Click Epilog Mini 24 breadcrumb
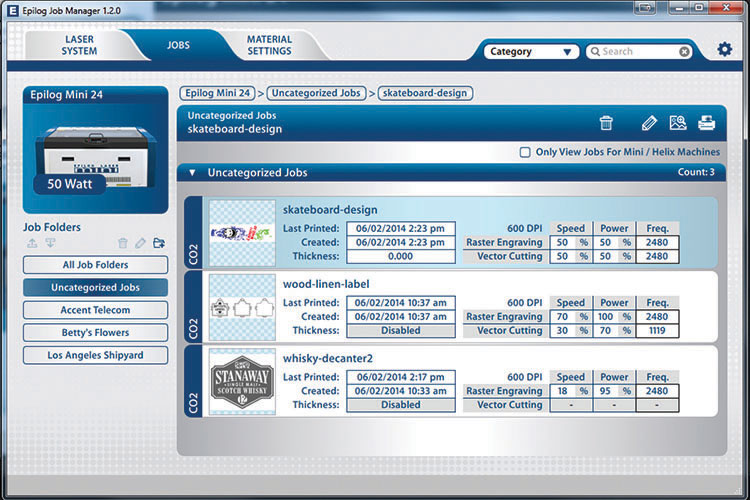This screenshot has height=500, width=750. (218, 93)
